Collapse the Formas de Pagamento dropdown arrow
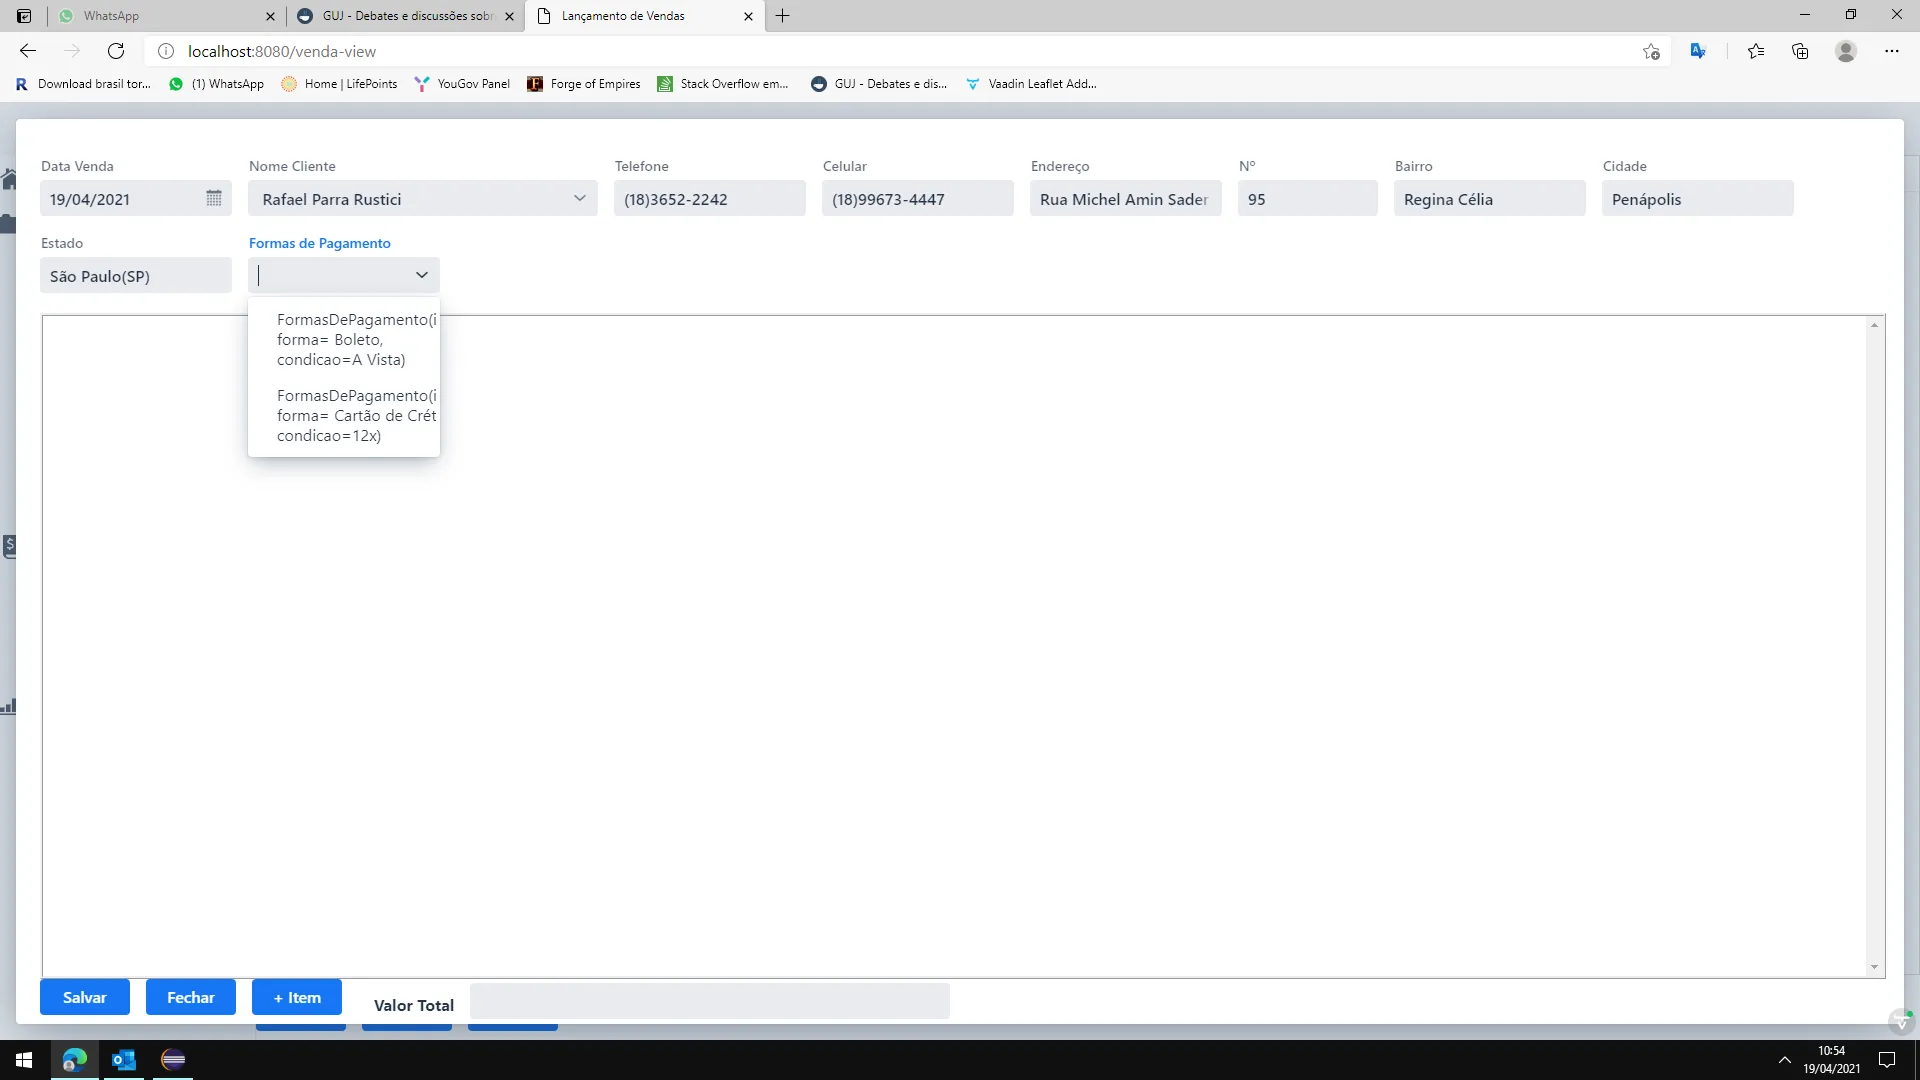The width and height of the screenshot is (1920, 1080). (x=422, y=275)
